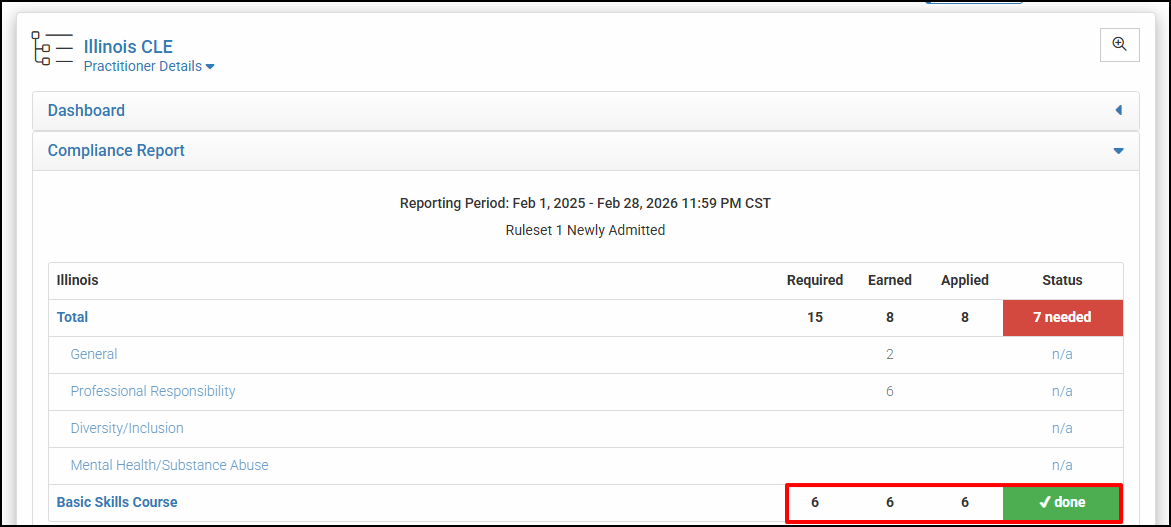Click the Earned value 2 in General row
Screen dimensions: 1171x527
tap(889, 355)
